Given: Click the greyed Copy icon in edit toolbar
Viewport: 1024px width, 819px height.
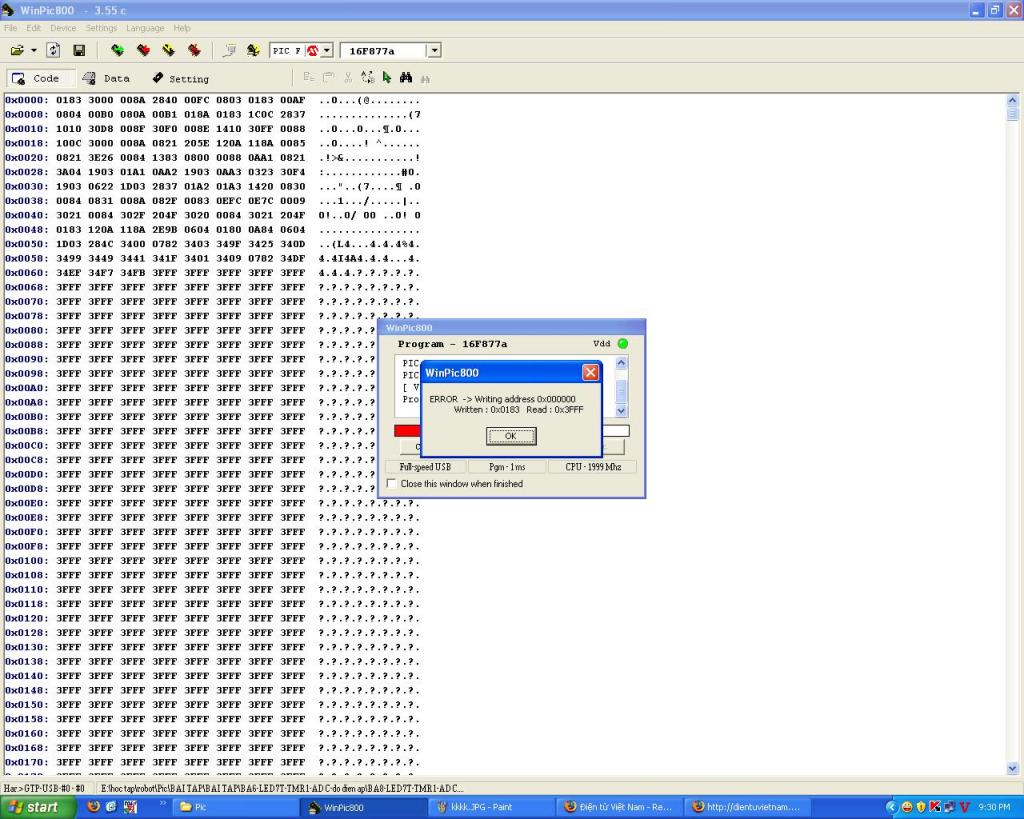Looking at the screenshot, I should point(309,78).
